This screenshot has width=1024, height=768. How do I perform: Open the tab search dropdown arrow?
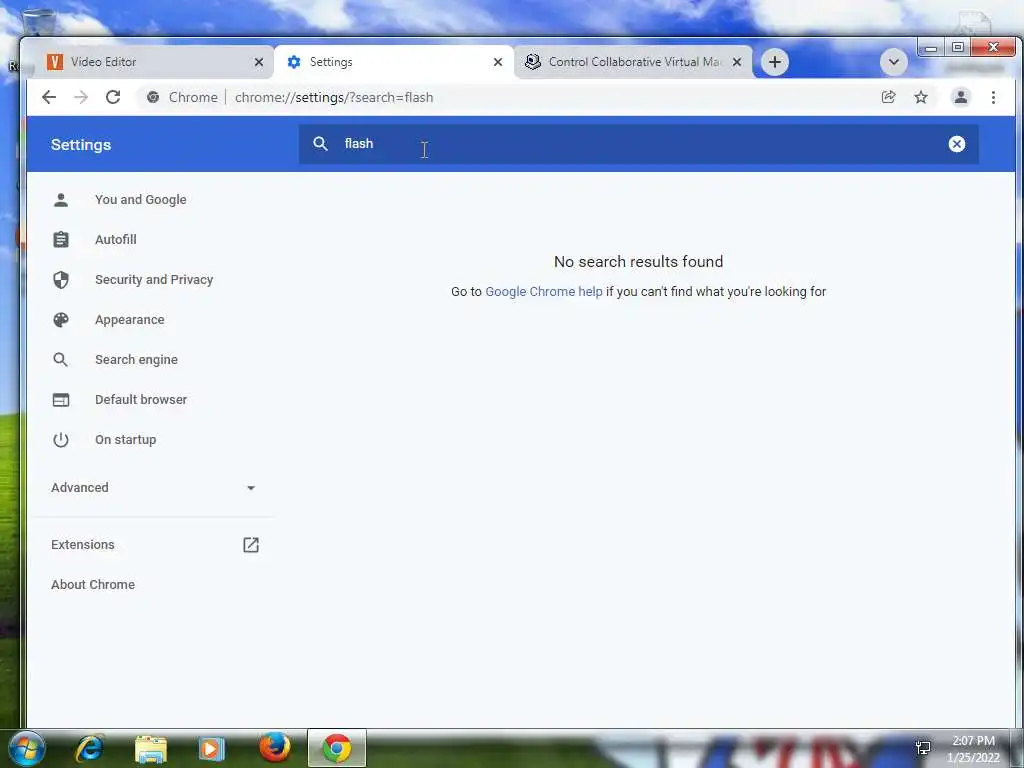click(893, 63)
